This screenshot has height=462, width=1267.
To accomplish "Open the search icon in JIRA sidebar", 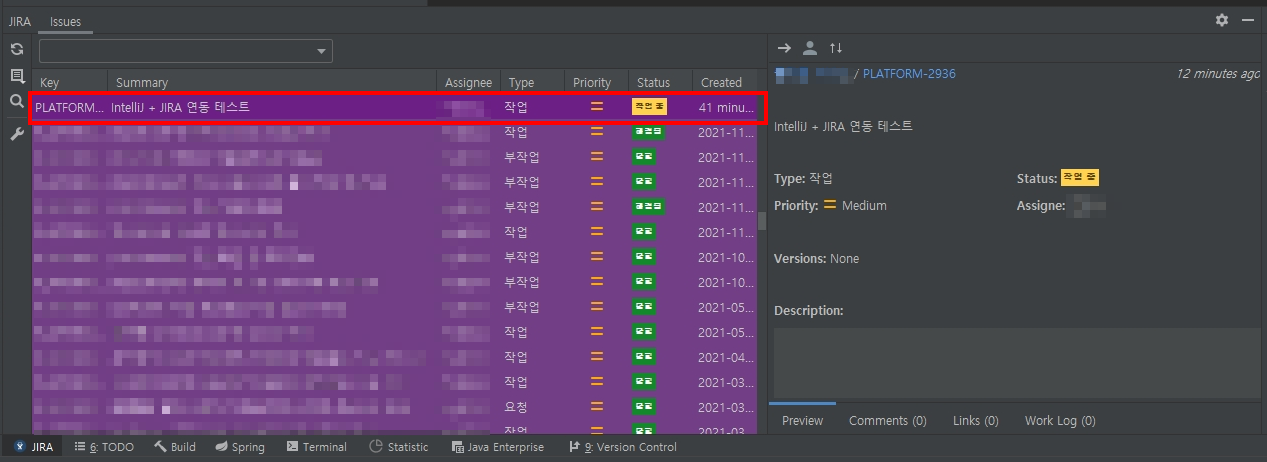I will [16, 101].
